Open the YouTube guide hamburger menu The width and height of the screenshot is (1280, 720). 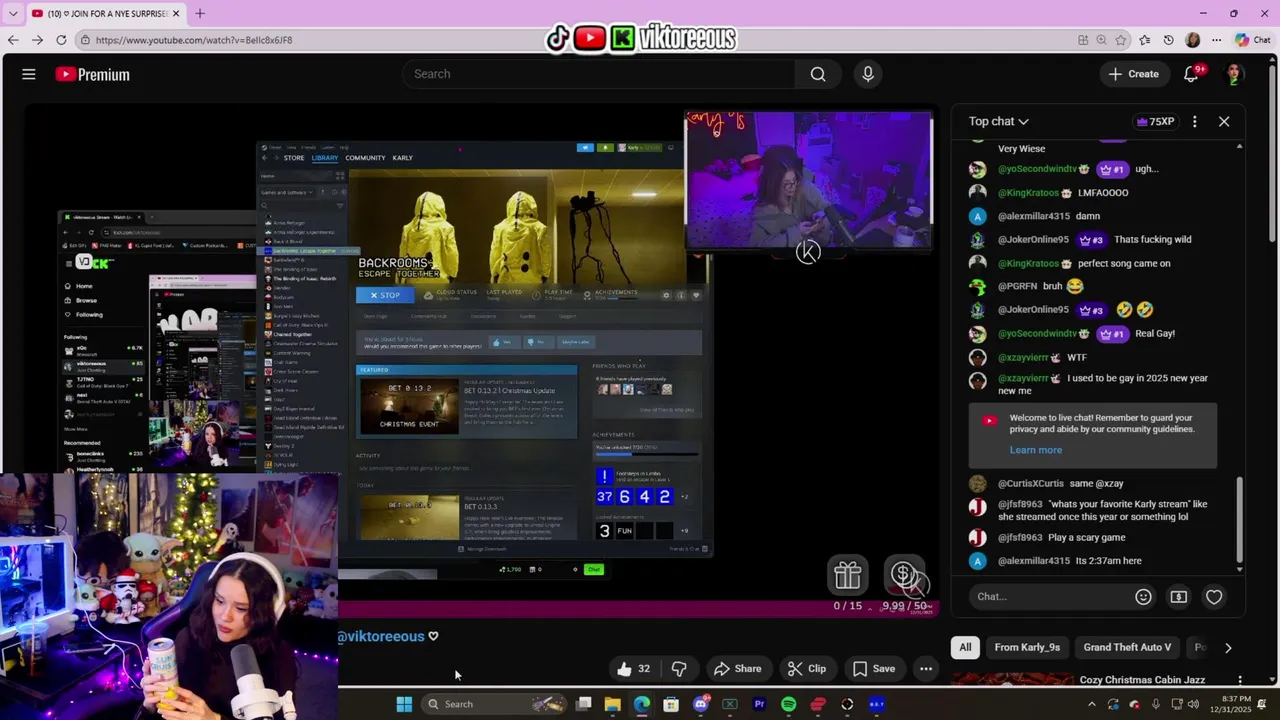pyautogui.click(x=29, y=74)
